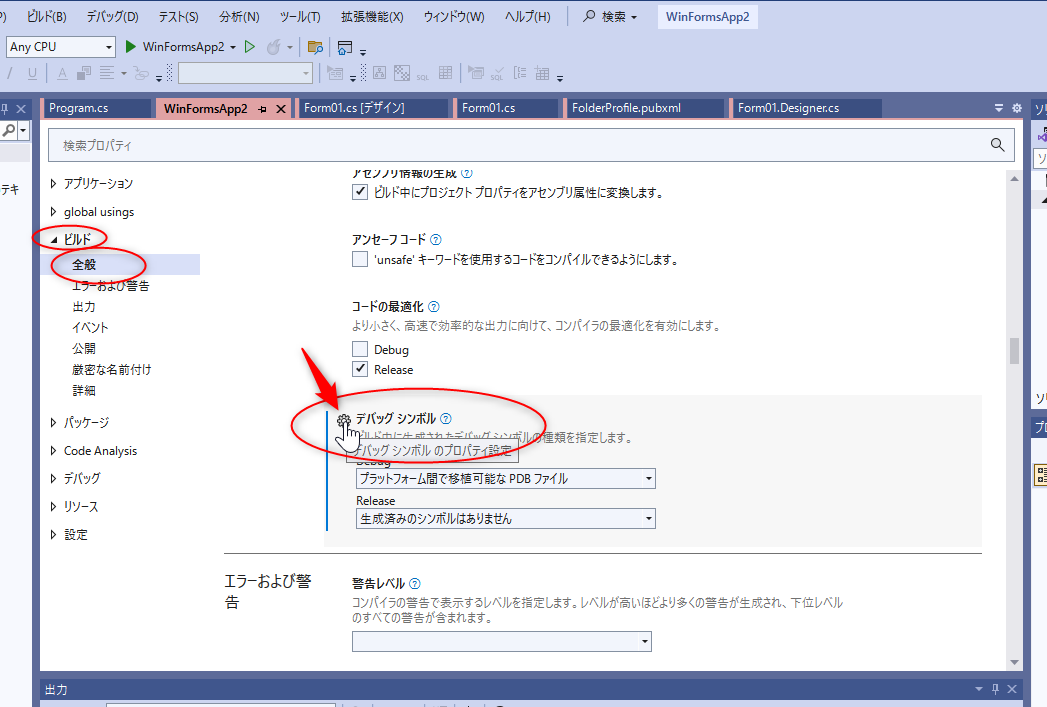This screenshot has height=707, width=1047.
Task: Click the 検索プロパティ search field
Action: 515,145
